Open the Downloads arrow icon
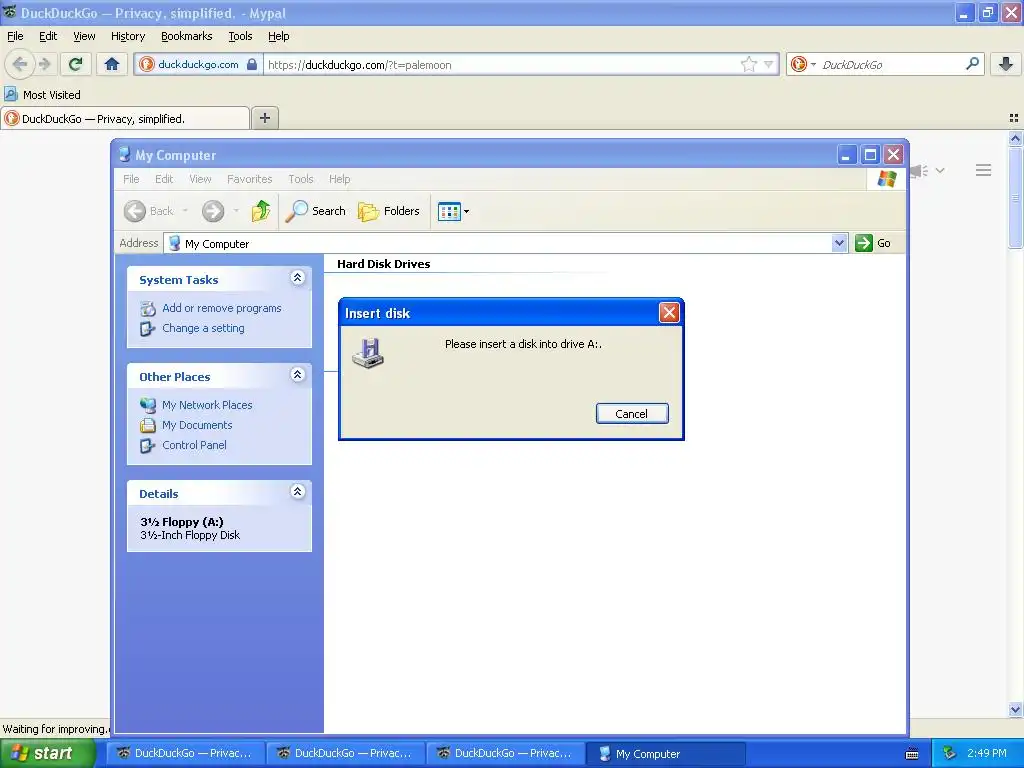The width and height of the screenshot is (1024, 768). (x=1006, y=64)
